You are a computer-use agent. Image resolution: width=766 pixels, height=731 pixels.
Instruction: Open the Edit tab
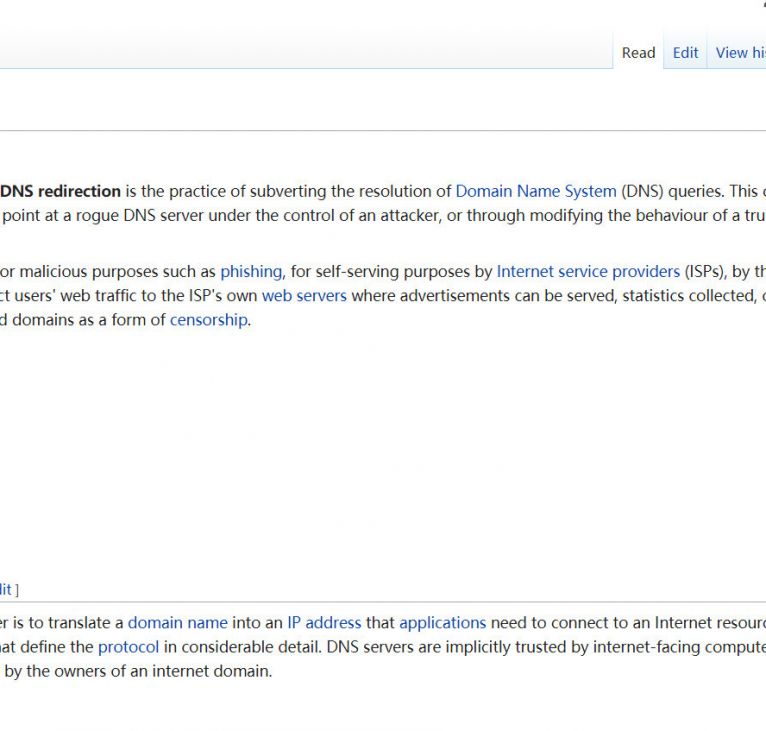[685, 53]
